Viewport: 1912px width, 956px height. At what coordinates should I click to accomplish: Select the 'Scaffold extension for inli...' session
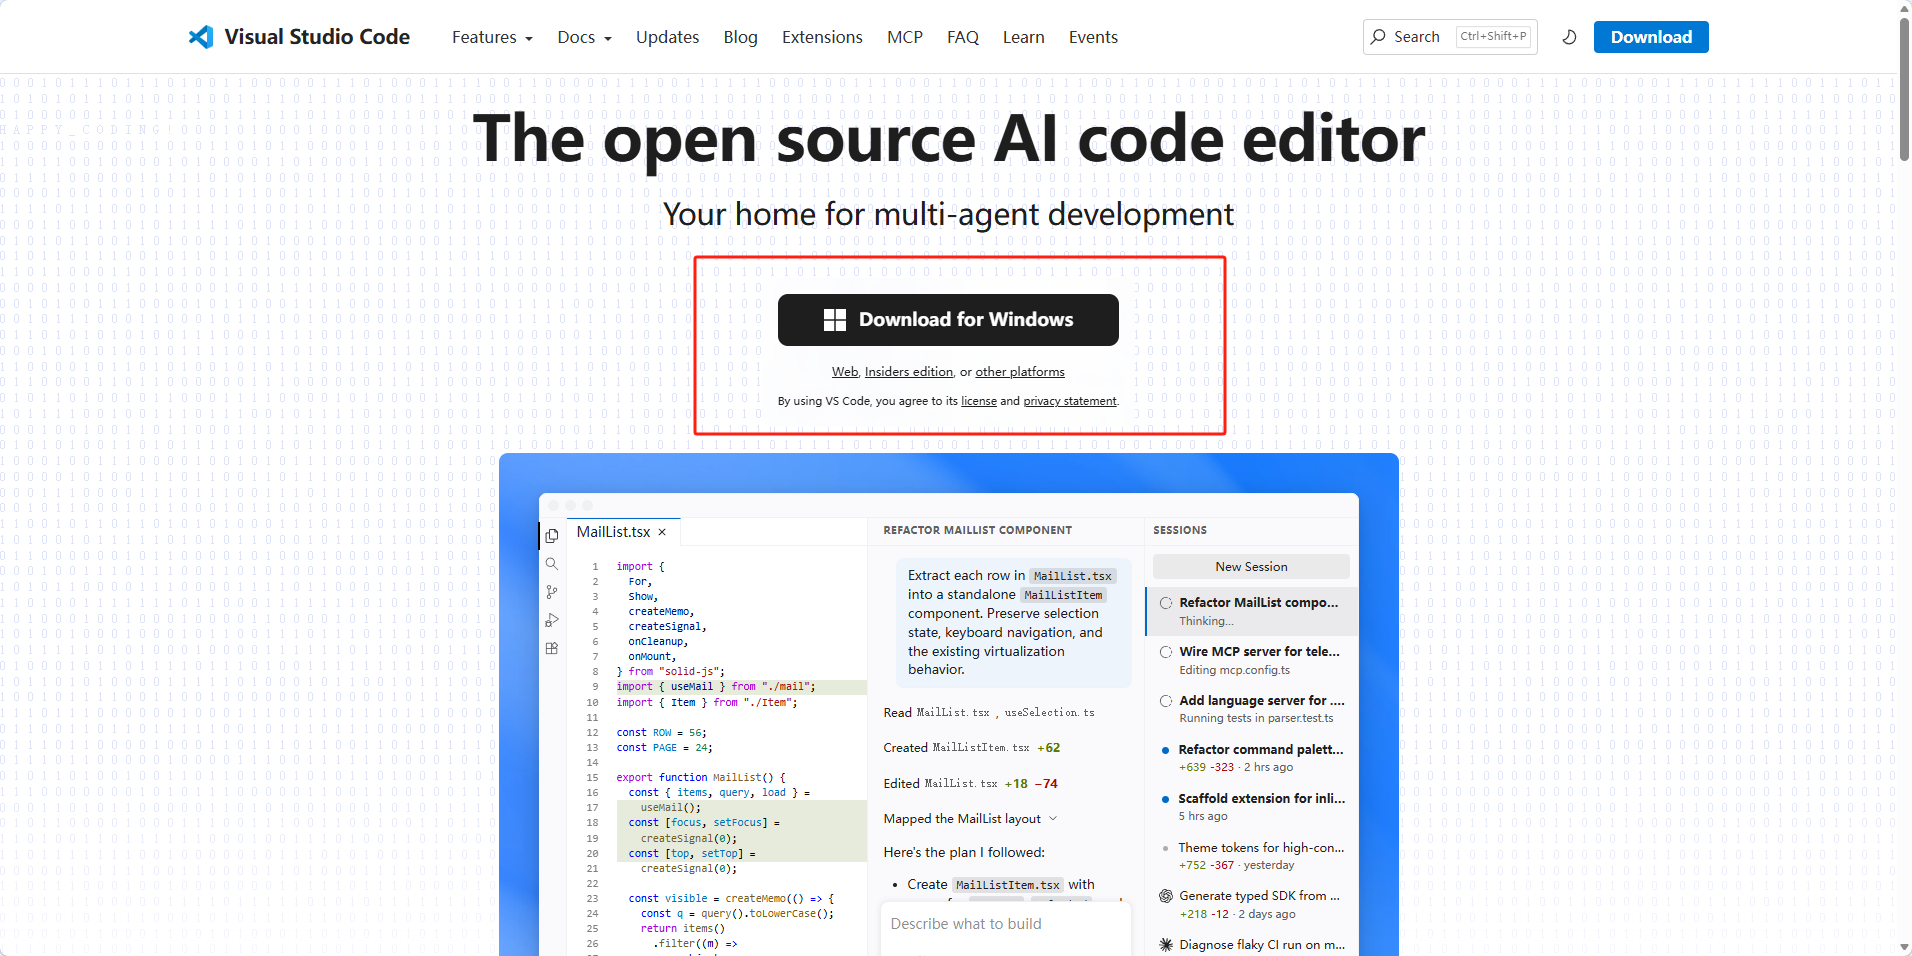click(1252, 807)
